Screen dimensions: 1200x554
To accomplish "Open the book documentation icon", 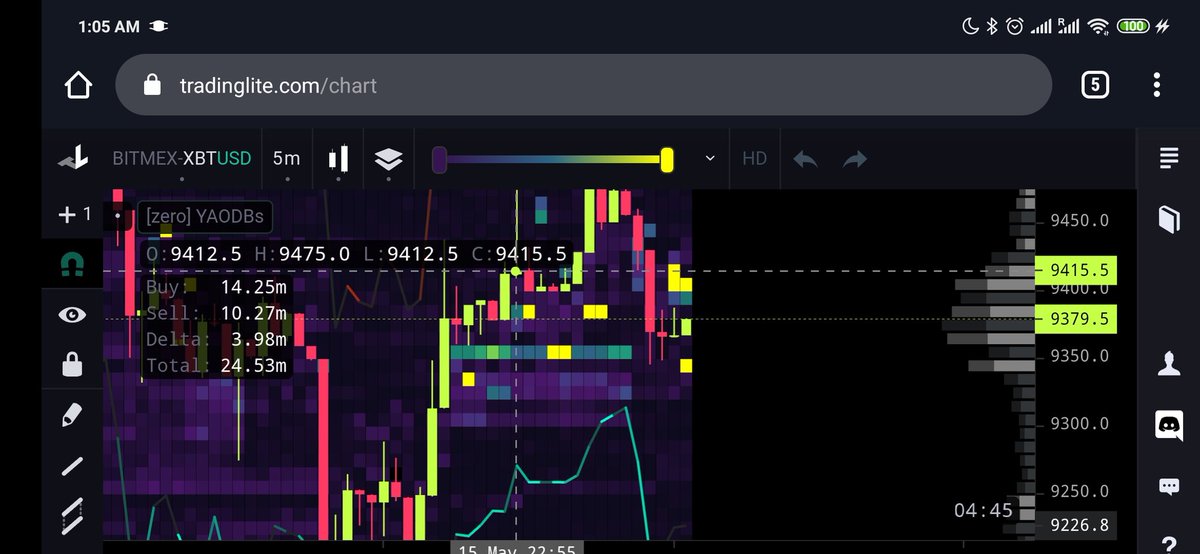I will 1169,220.
